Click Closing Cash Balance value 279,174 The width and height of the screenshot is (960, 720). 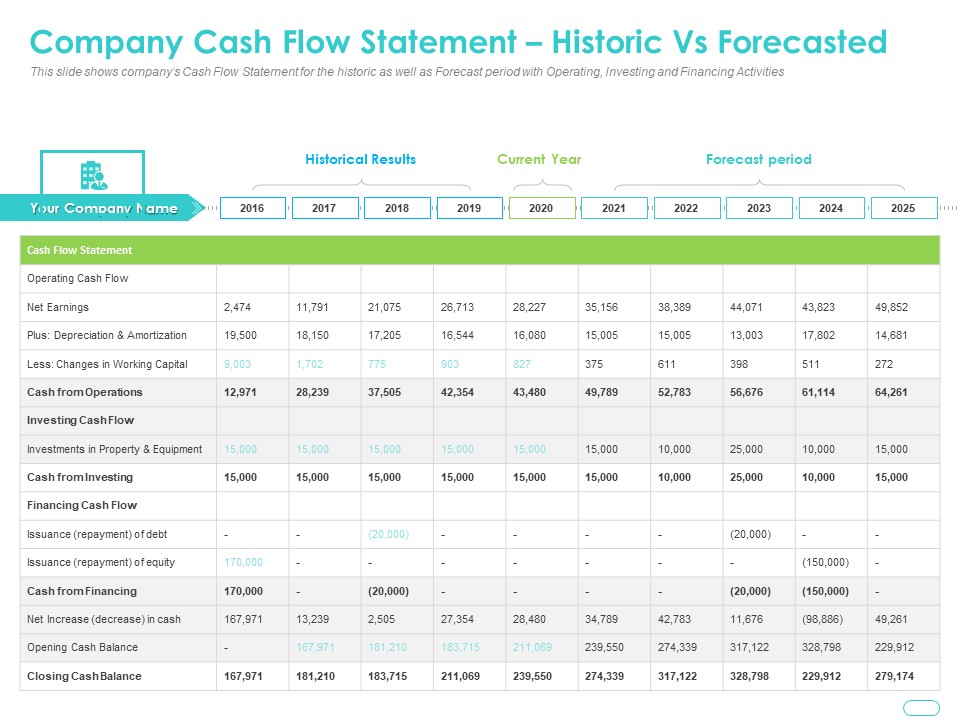894,677
